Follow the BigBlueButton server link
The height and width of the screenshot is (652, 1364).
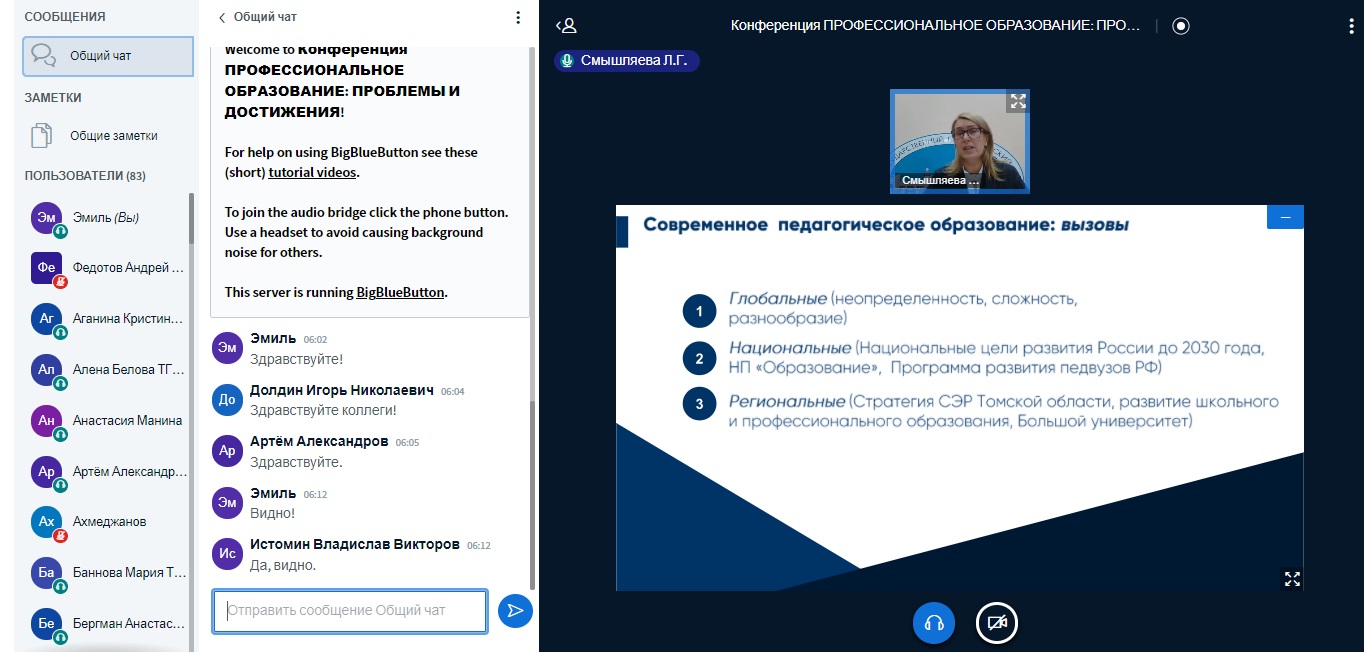click(x=400, y=292)
